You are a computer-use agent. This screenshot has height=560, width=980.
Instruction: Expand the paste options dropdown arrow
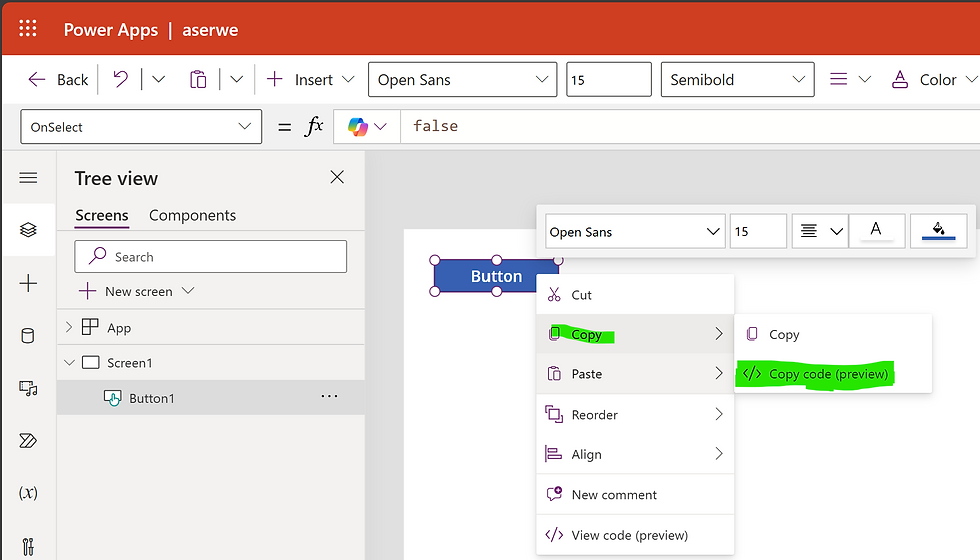(236, 79)
